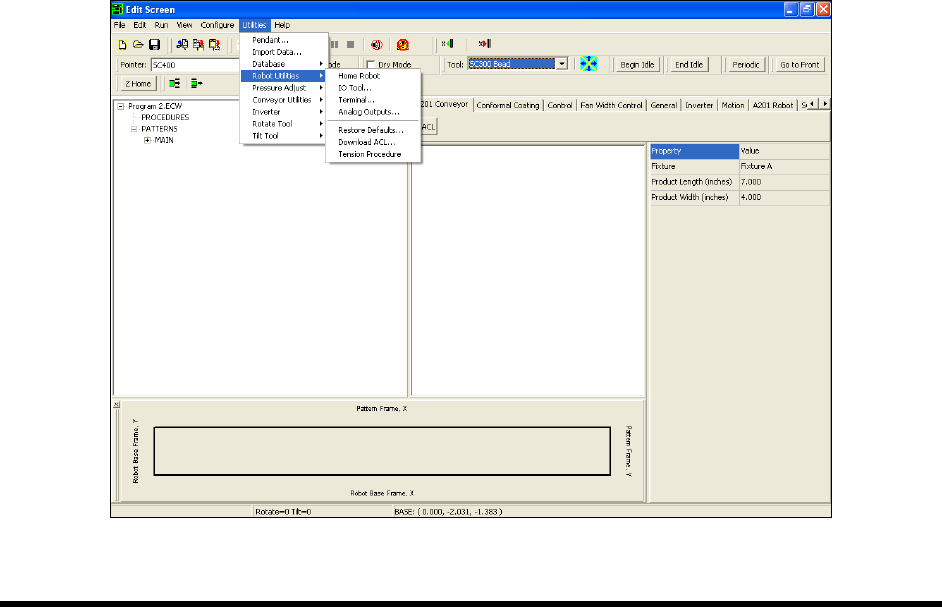The height and width of the screenshot is (607, 942).
Task: Click the green tree icon next to Z Home
Action: [175, 84]
